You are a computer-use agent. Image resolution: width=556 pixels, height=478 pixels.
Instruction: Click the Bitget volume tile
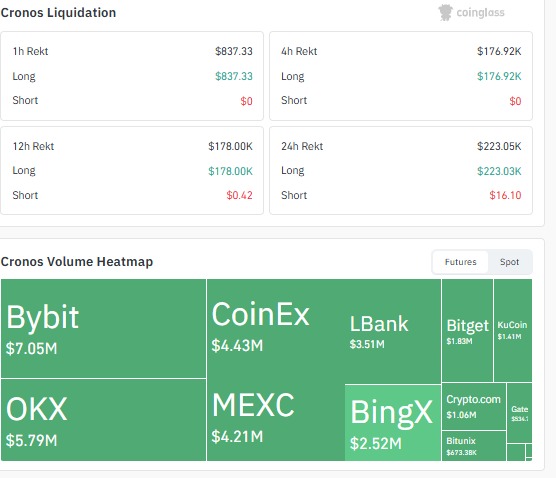[467, 330]
